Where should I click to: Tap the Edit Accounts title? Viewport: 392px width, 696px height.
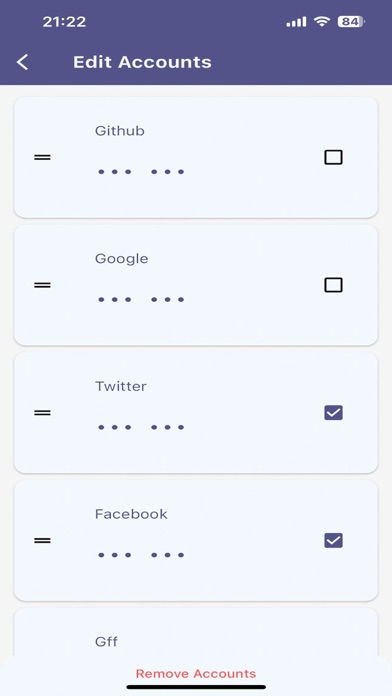[x=142, y=62]
